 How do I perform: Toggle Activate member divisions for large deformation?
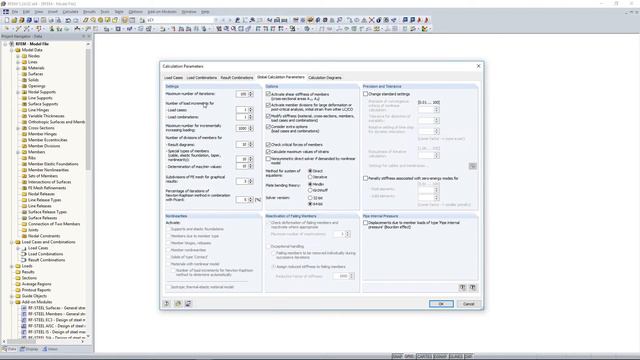point(268,105)
